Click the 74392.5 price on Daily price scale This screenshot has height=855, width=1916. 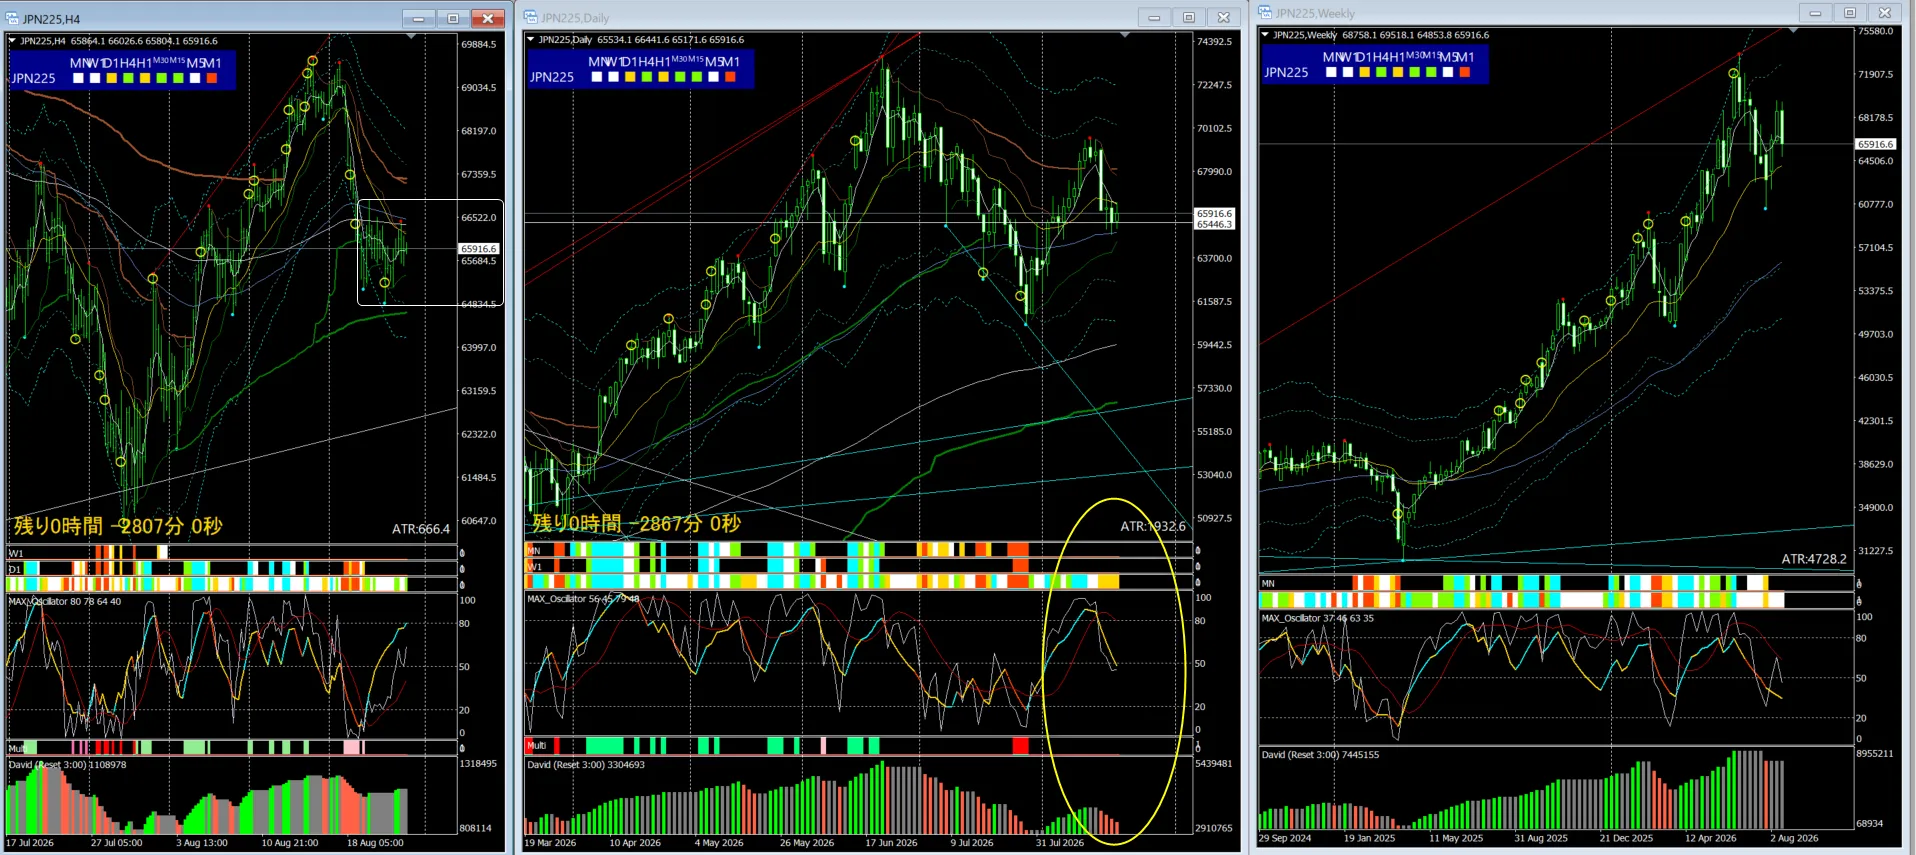pos(1214,42)
